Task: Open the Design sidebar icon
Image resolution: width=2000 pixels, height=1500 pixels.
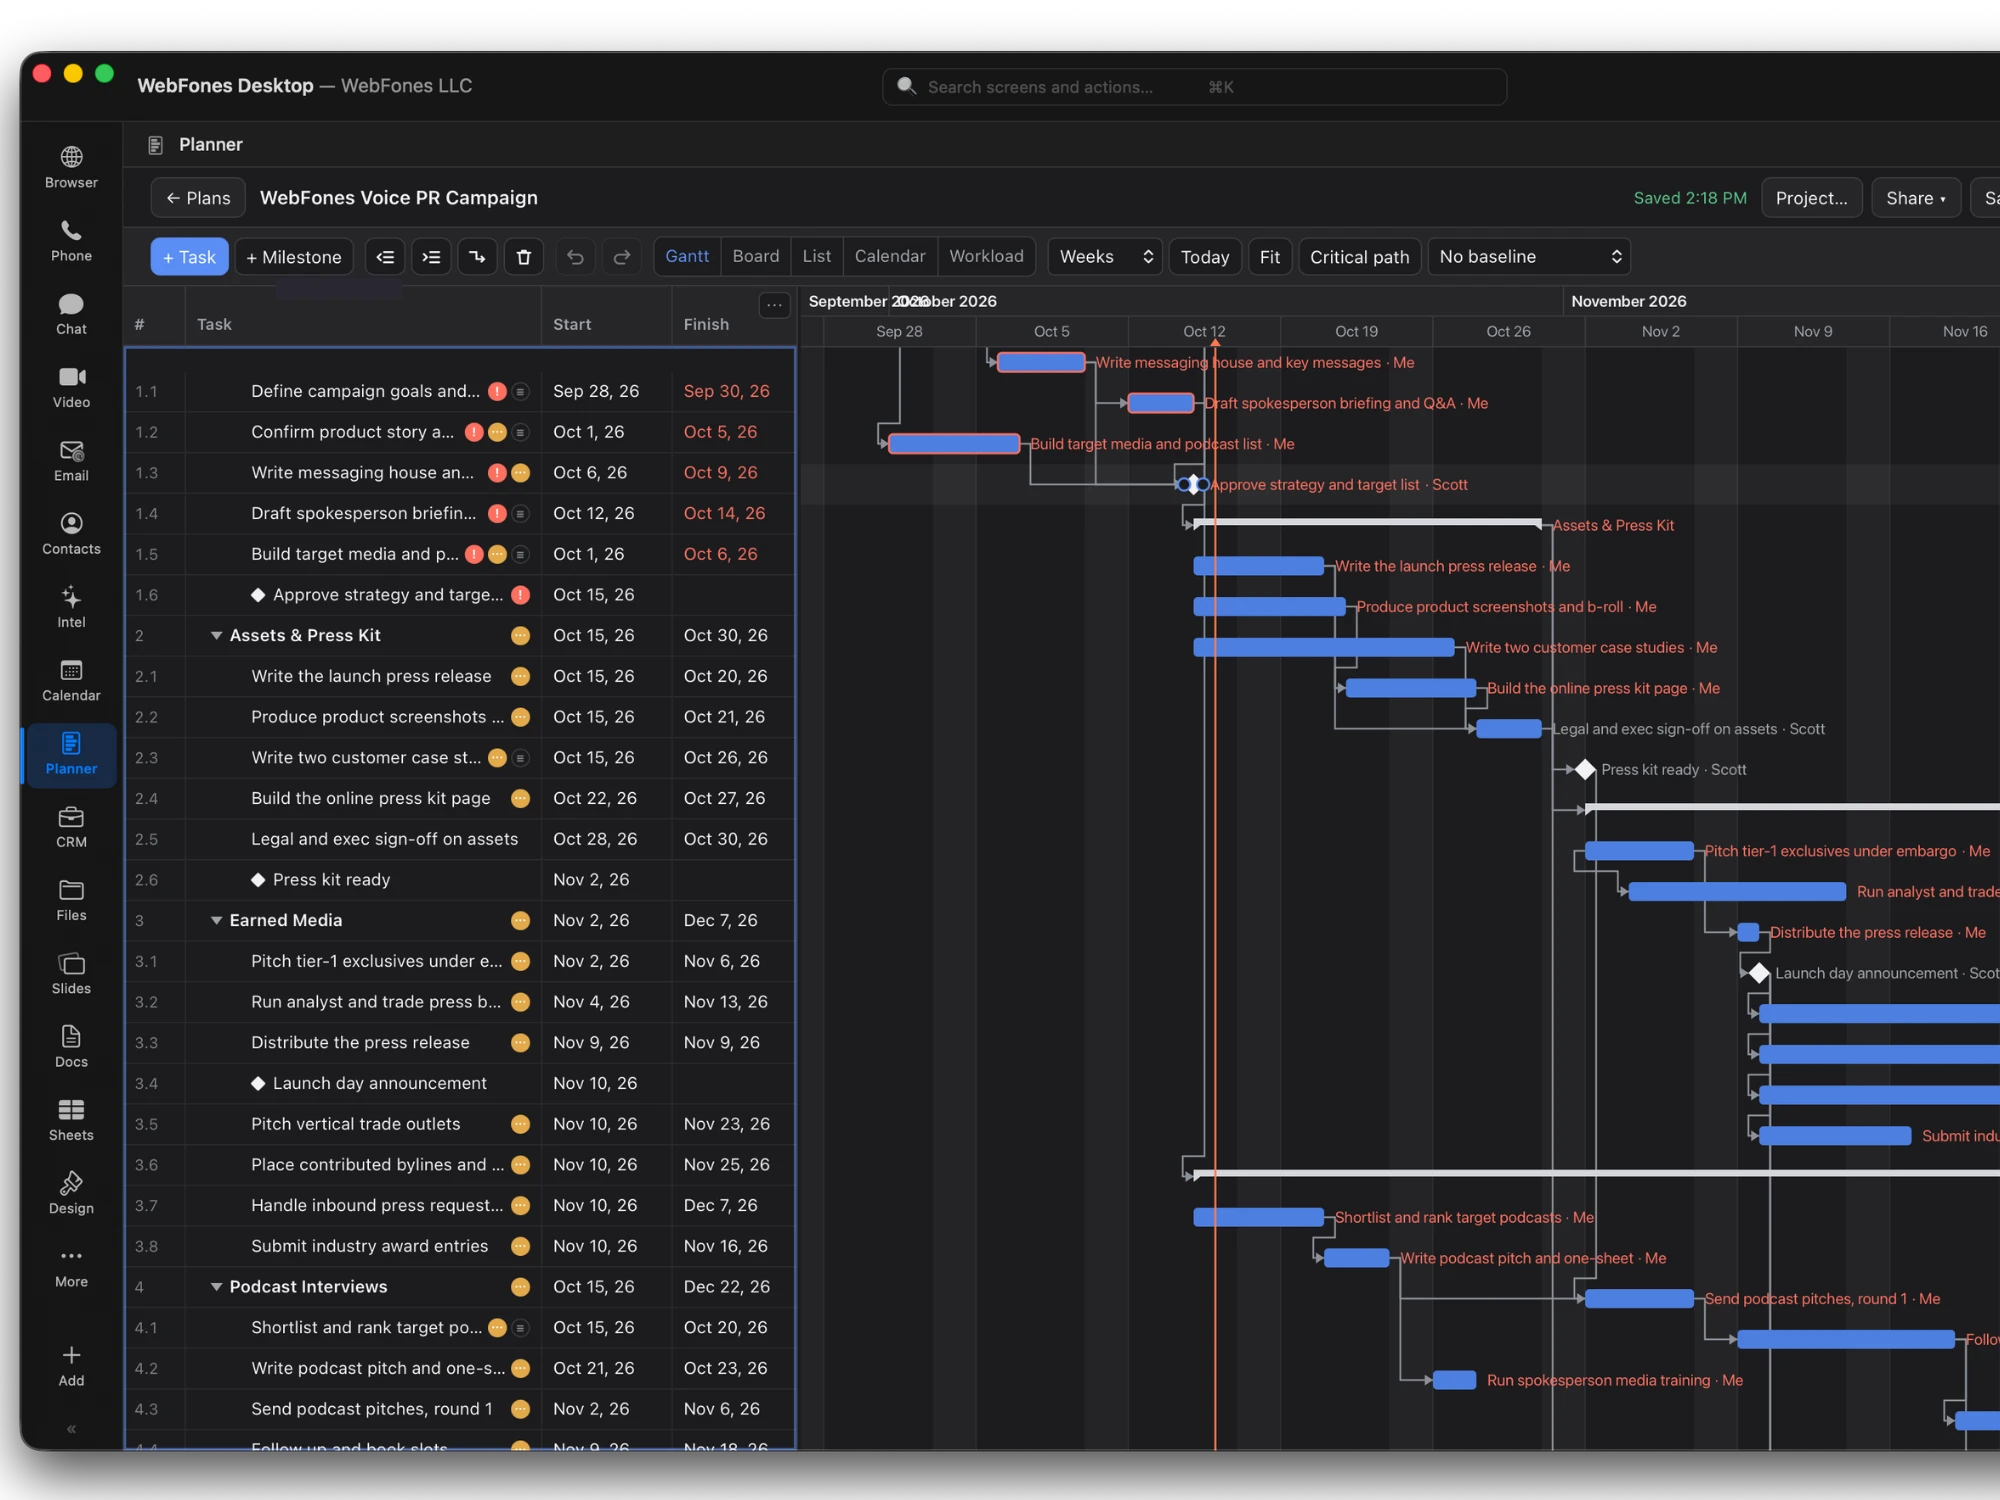Action: click(x=71, y=1193)
